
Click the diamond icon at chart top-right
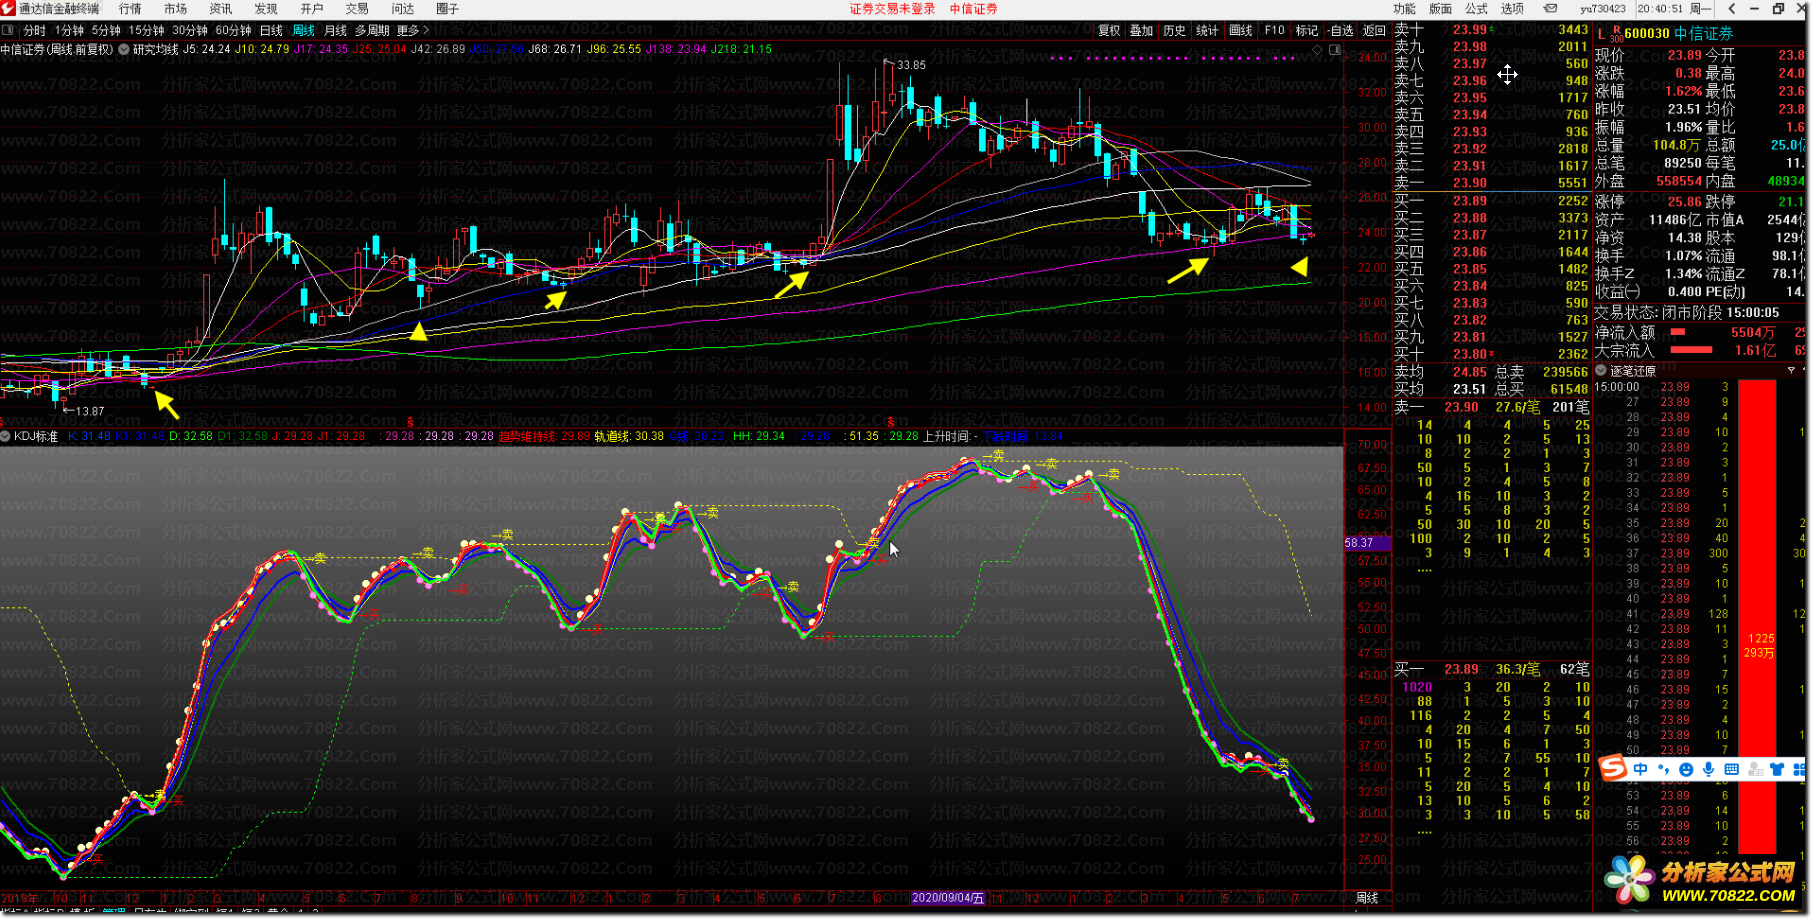click(x=1318, y=49)
